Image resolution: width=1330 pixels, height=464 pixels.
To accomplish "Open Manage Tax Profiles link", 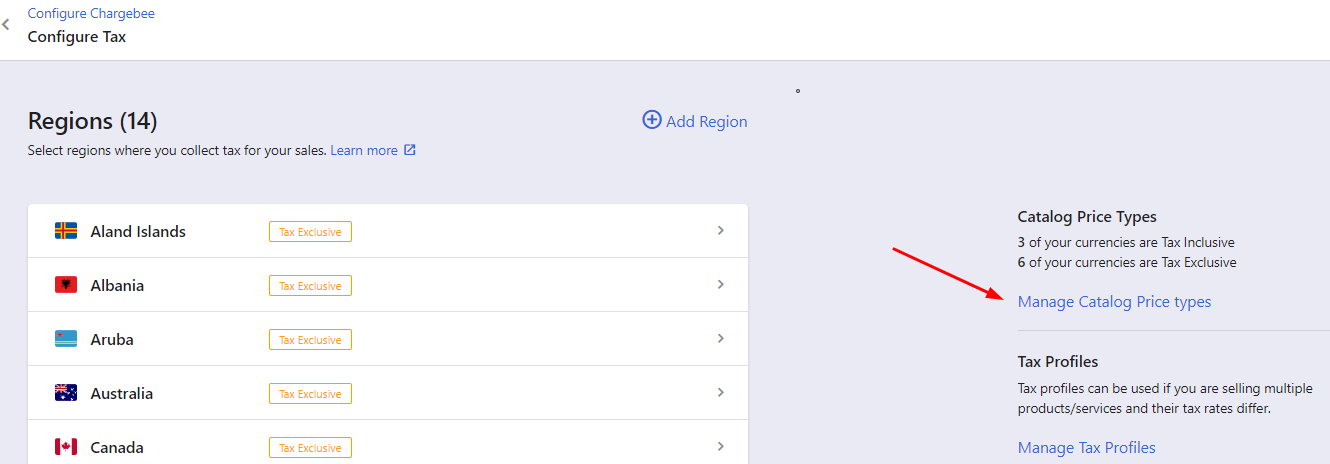I will click(1087, 448).
